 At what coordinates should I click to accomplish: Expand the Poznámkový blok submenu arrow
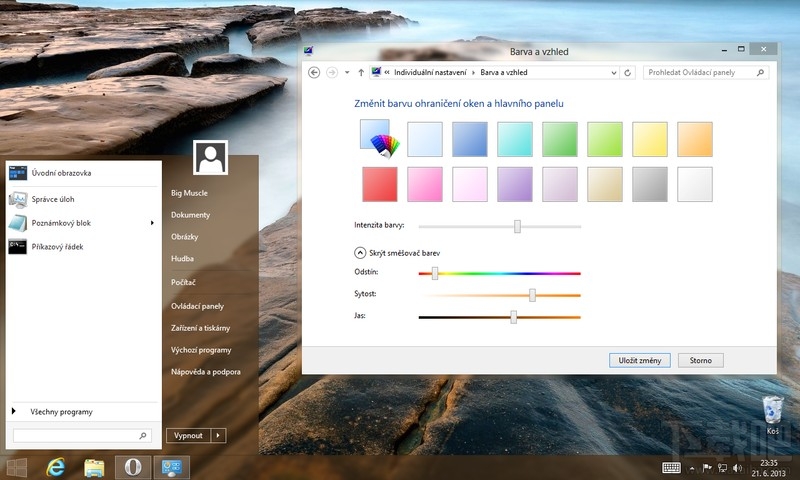[152, 223]
